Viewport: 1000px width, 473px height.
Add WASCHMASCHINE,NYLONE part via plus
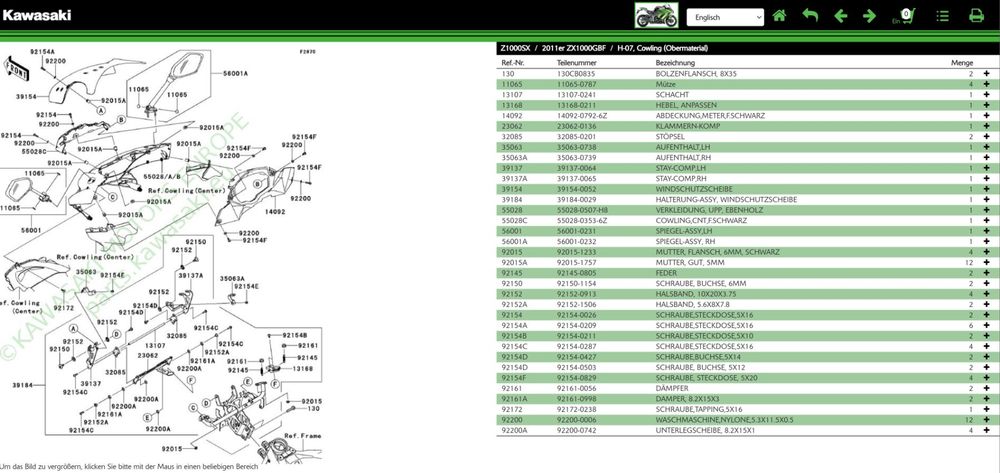(x=987, y=420)
